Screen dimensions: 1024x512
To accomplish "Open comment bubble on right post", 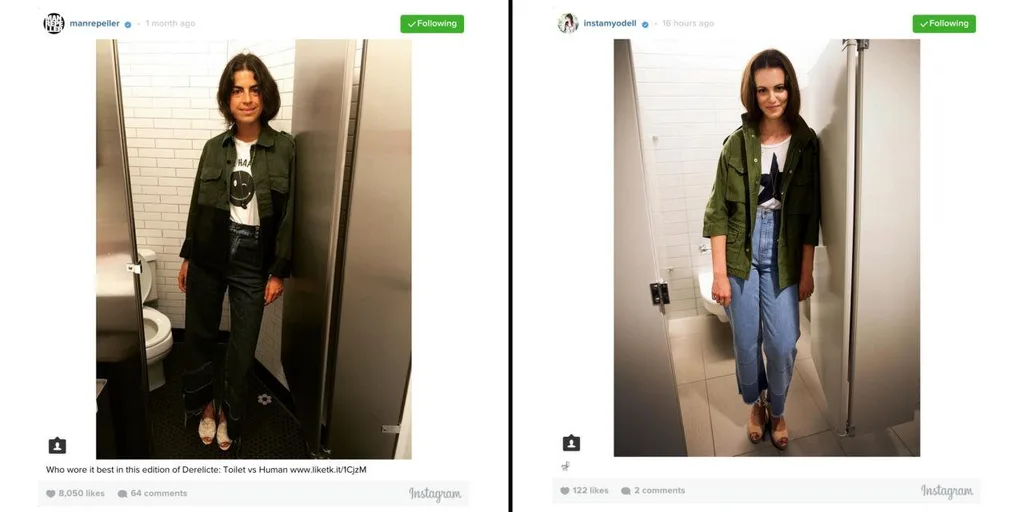I will [626, 490].
